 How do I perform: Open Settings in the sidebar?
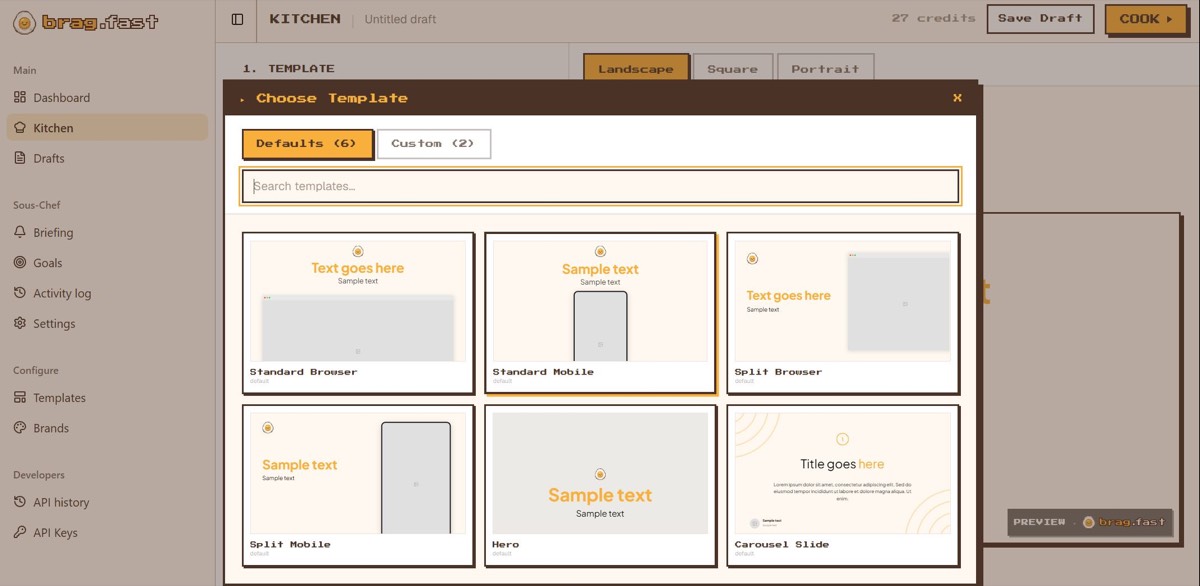pos(107,323)
